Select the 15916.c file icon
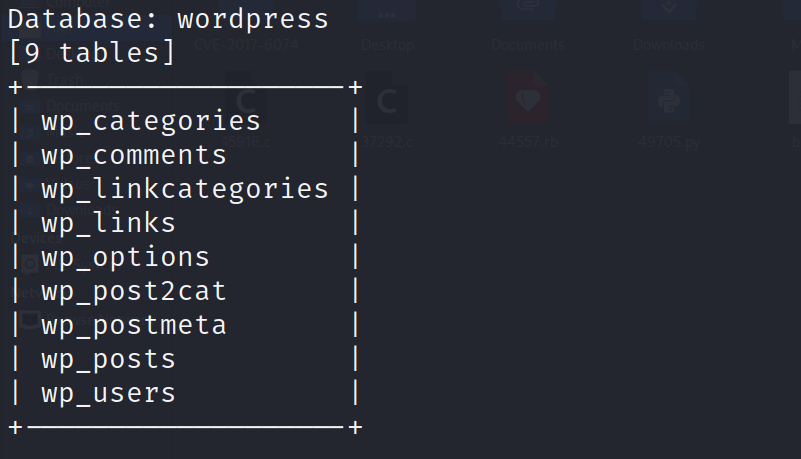Screen dimensions: 801x459 [x=243, y=101]
